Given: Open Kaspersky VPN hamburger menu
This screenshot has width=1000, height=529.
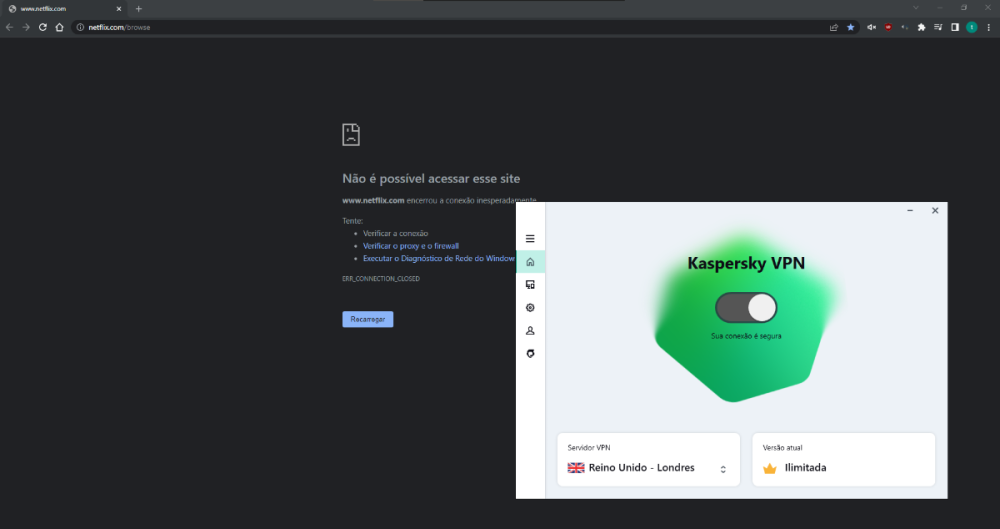Looking at the screenshot, I should pyautogui.click(x=530, y=239).
